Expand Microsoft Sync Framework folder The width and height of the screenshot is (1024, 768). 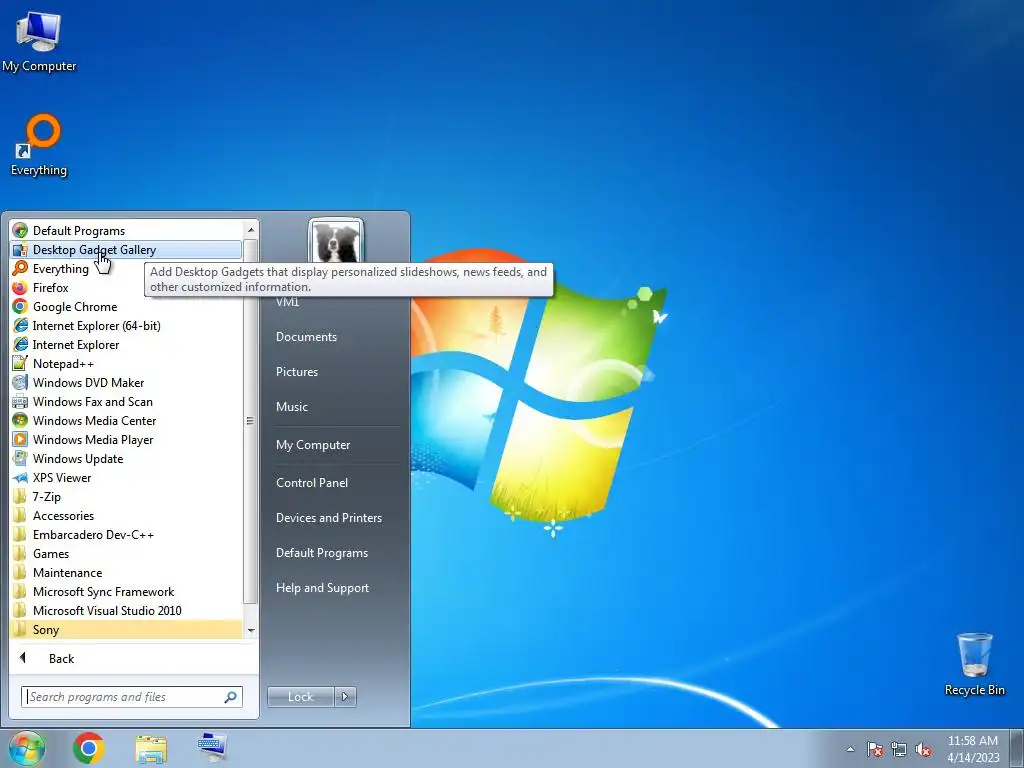coord(125,591)
